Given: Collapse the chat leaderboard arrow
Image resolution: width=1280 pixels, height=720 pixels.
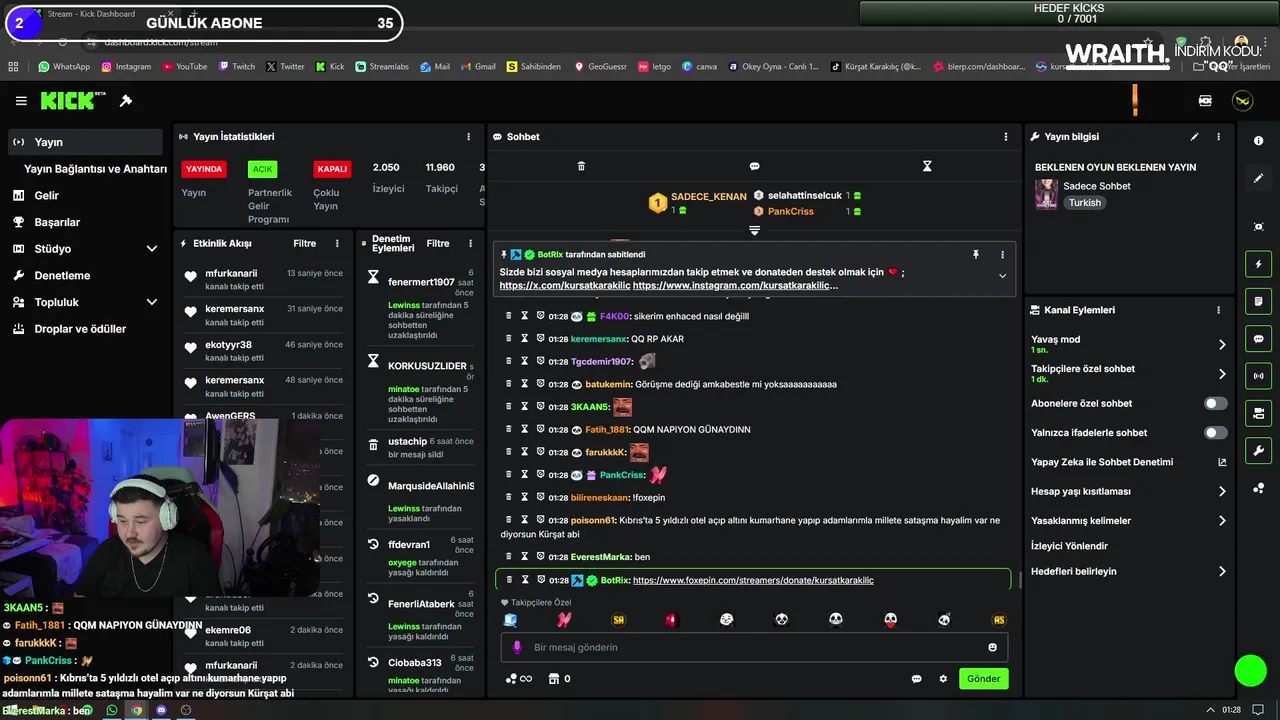Looking at the screenshot, I should click(754, 231).
